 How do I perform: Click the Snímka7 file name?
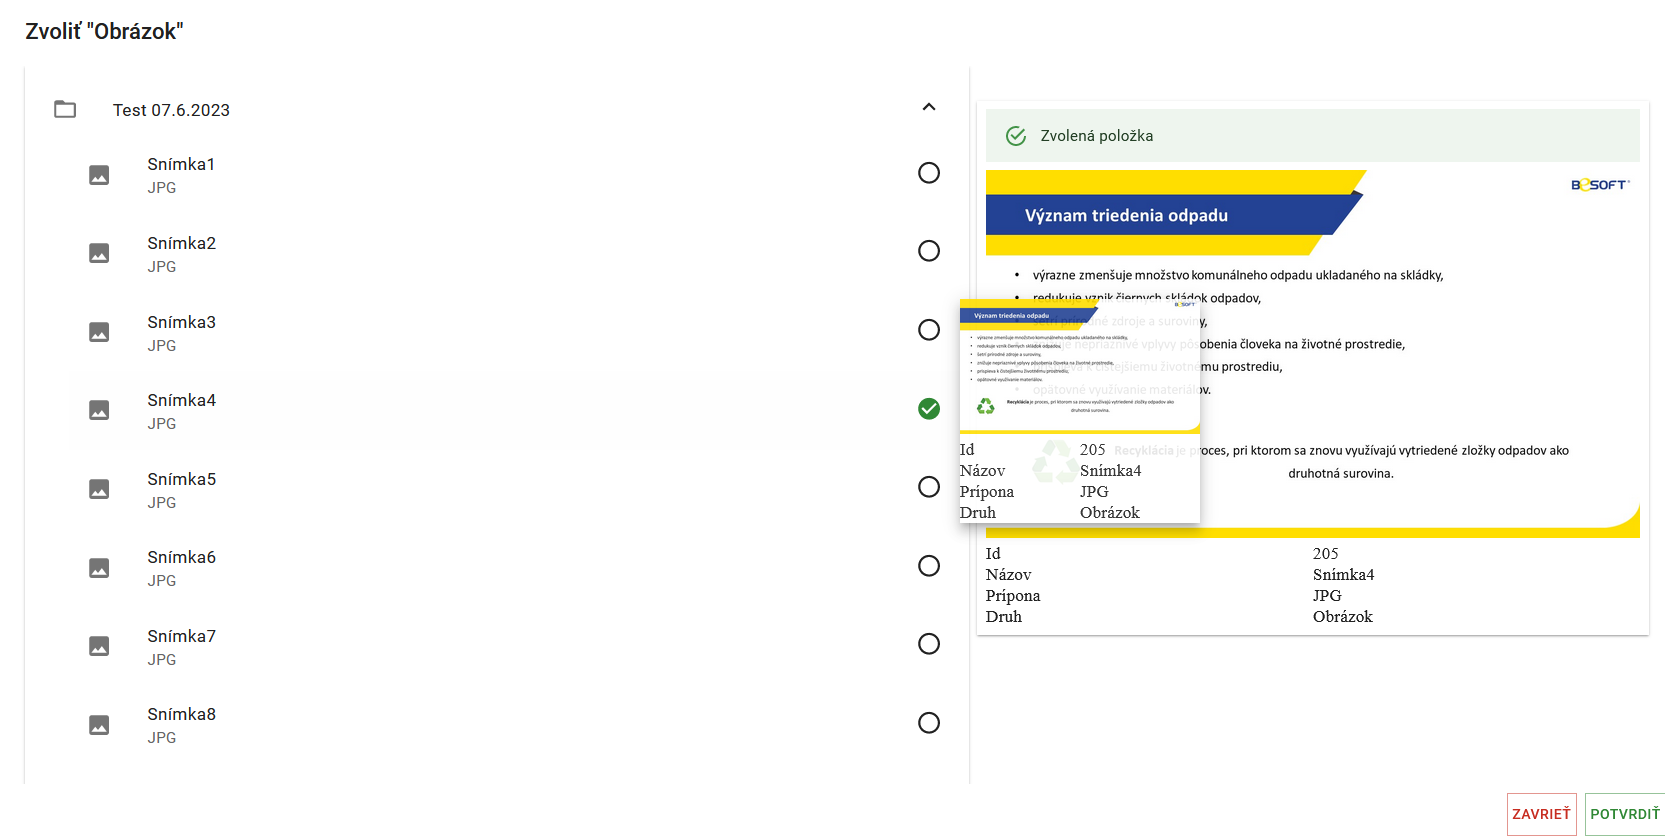coord(181,636)
